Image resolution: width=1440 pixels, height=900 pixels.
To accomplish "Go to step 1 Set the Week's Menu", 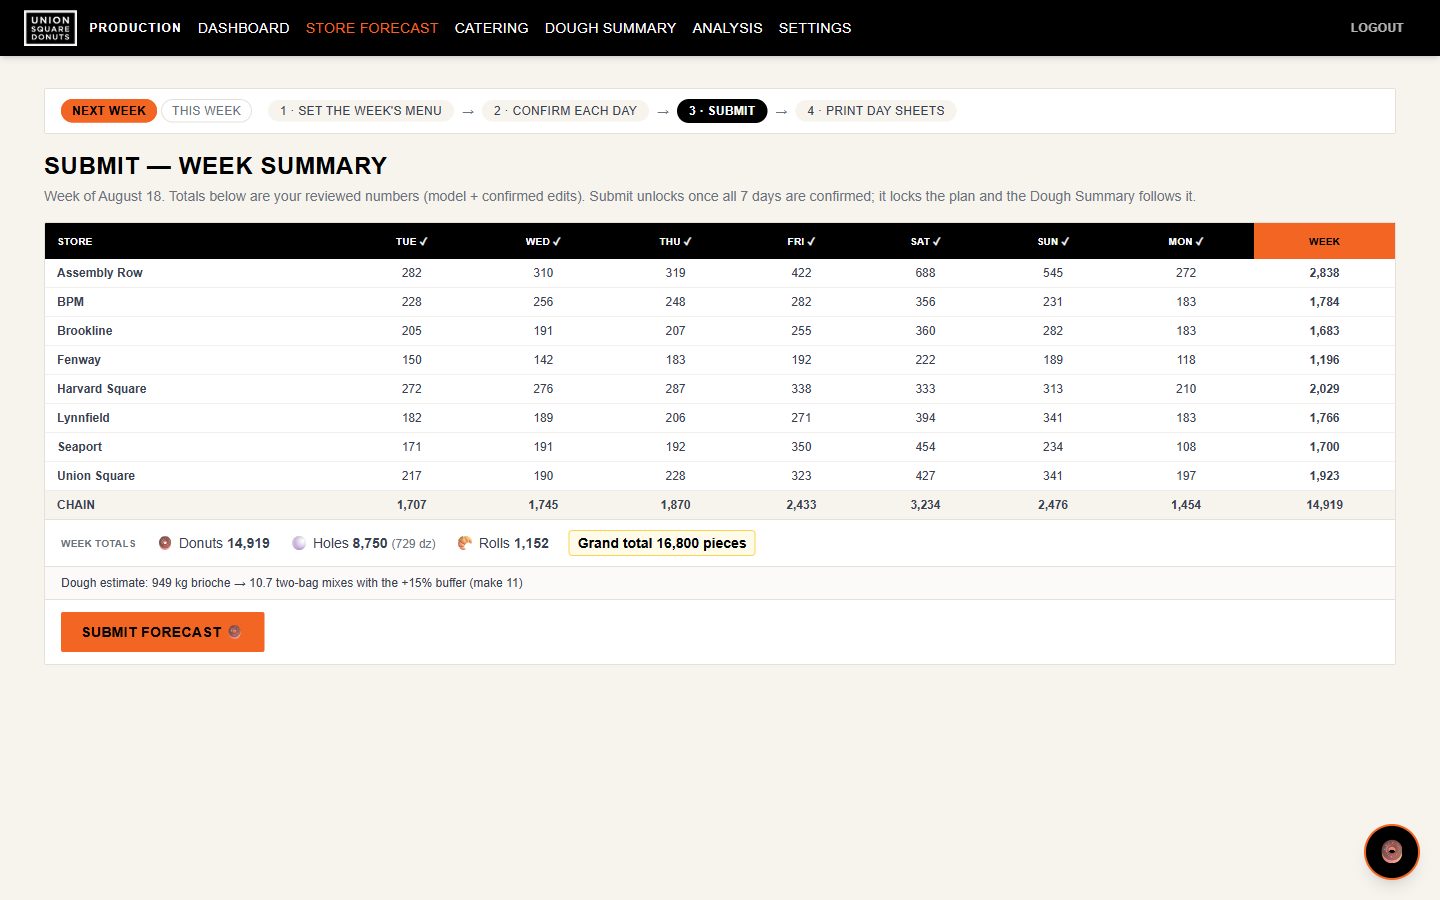I will click(361, 111).
